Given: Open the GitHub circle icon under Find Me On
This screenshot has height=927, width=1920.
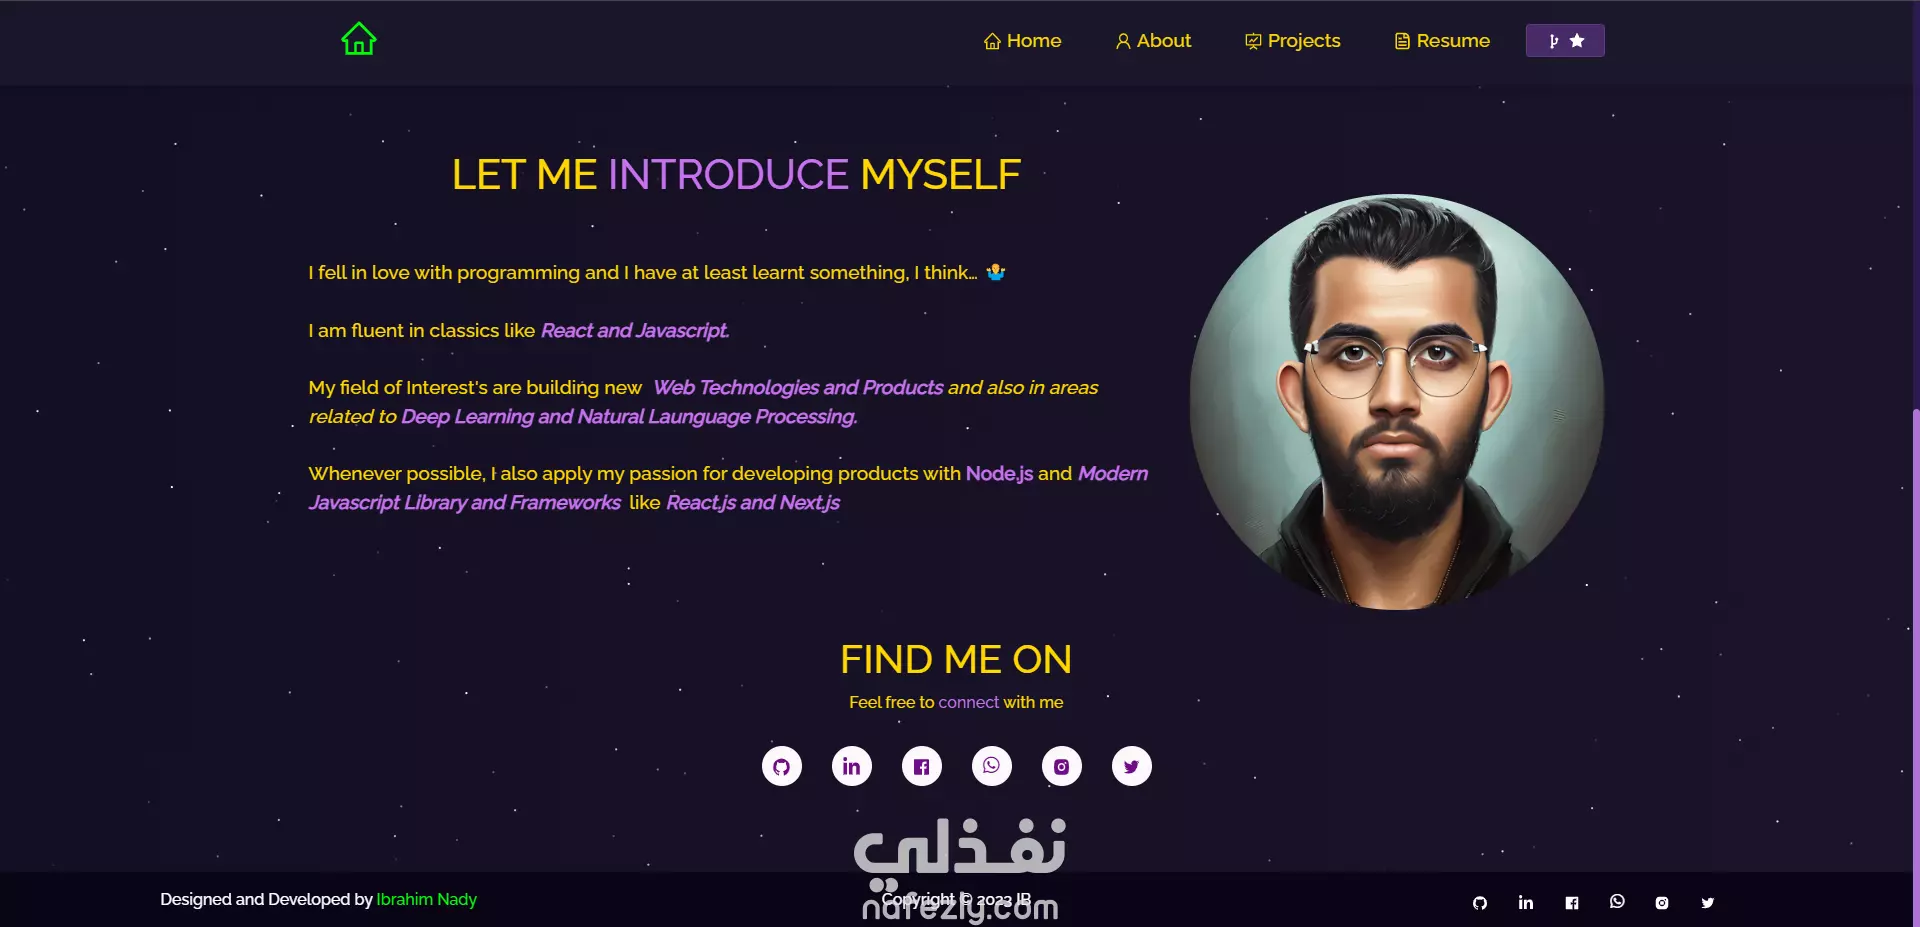Looking at the screenshot, I should [782, 766].
